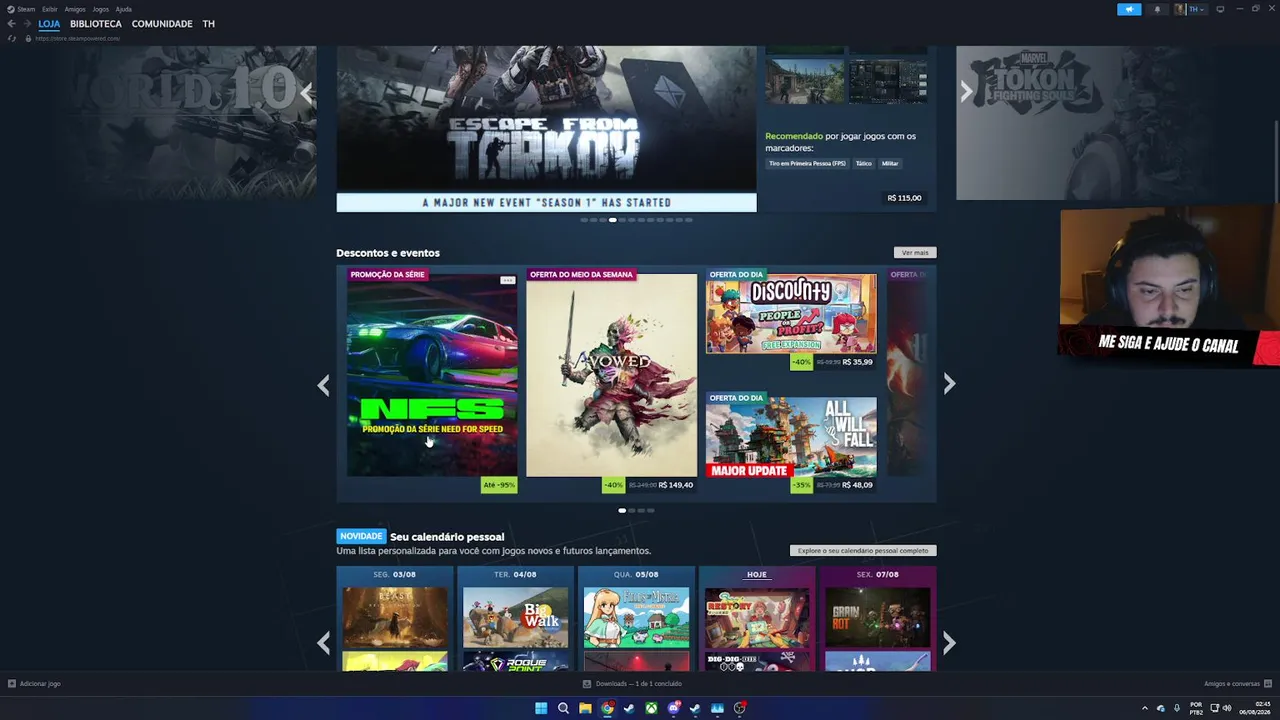Viewport: 1280px width, 720px height.
Task: Open the Amigos menu
Action: (x=75, y=9)
